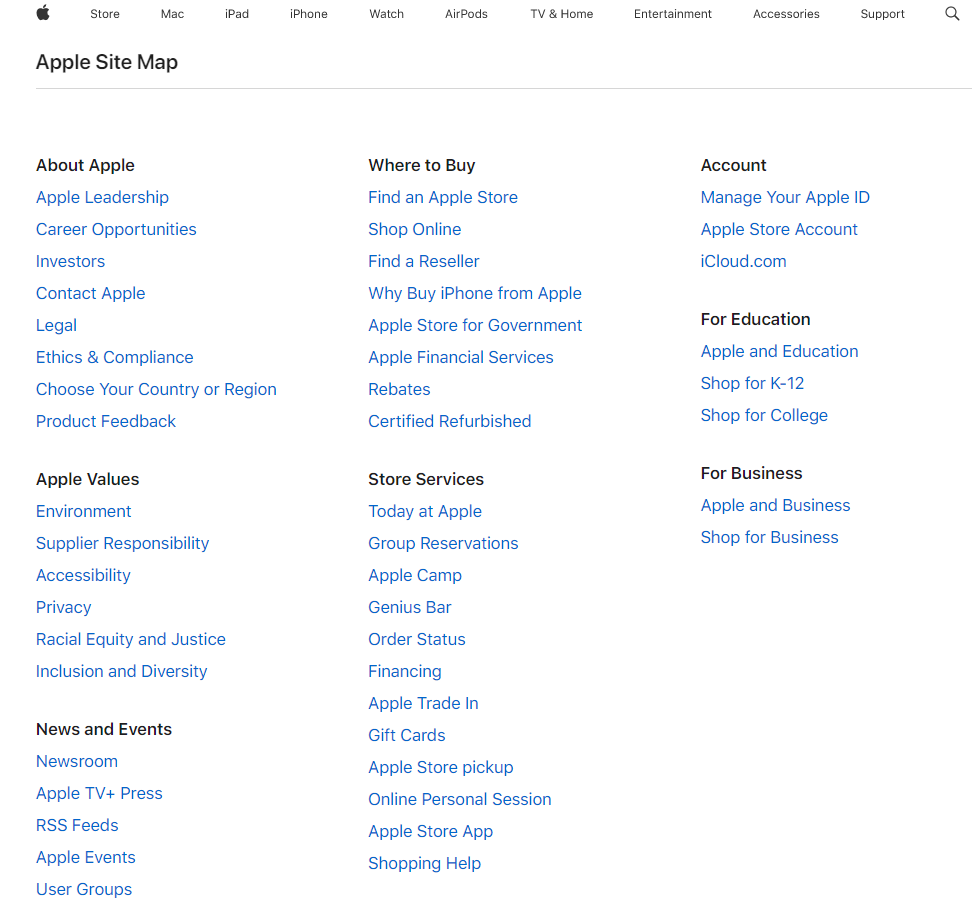Screen dimensions: 972x920
Task: Select Support in the top menu
Action: (x=882, y=14)
